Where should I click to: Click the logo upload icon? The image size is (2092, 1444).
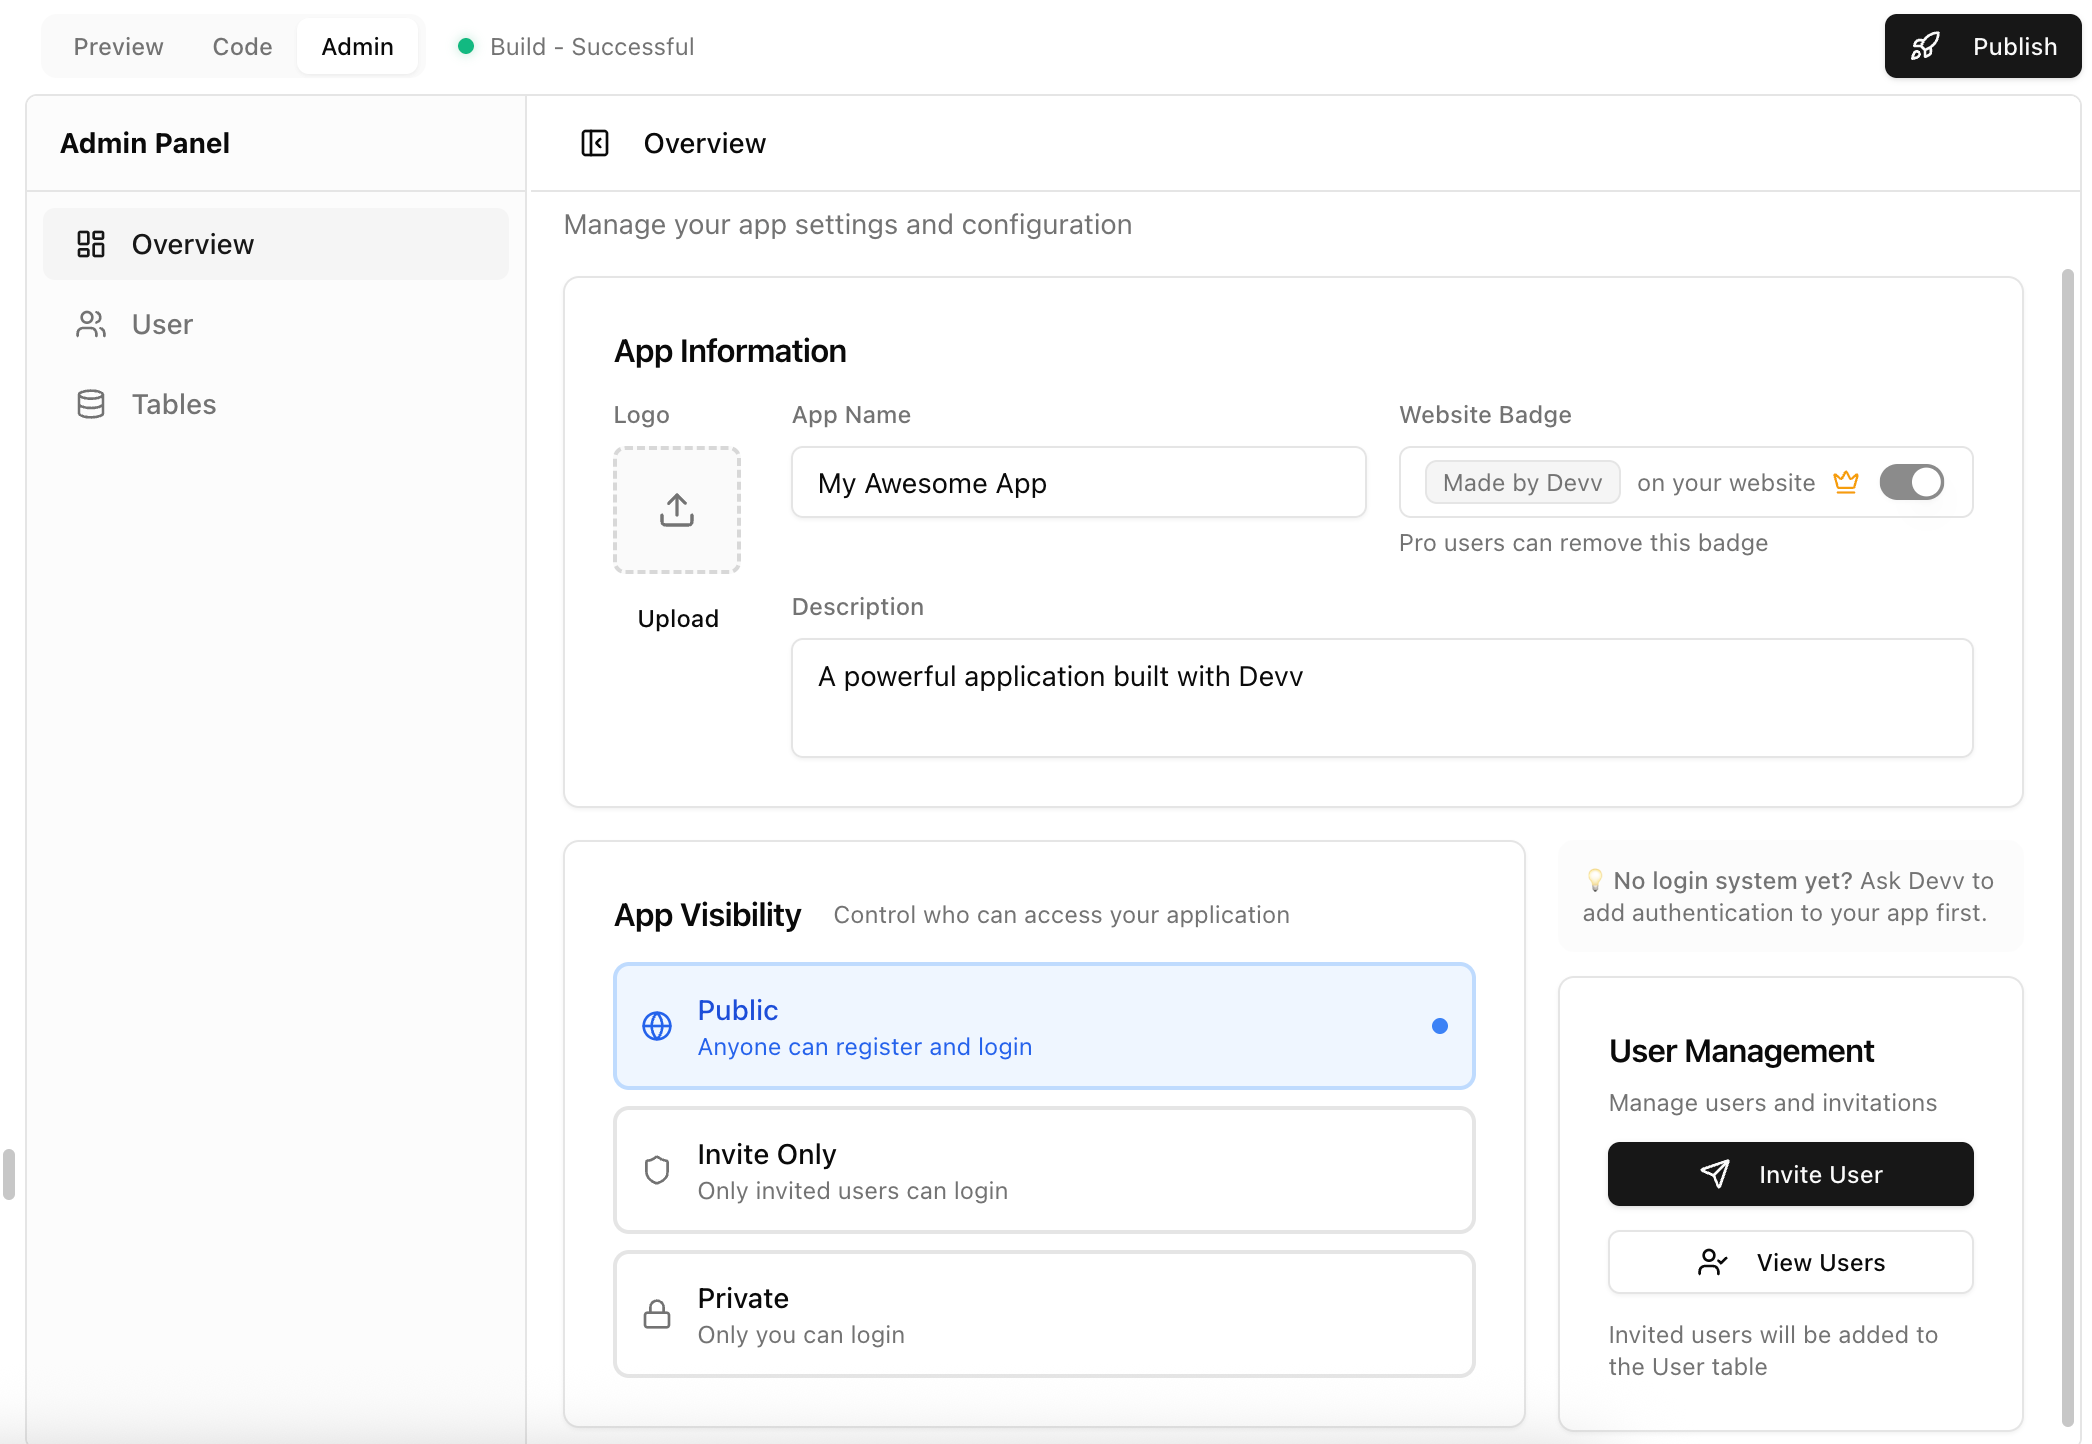tap(676, 509)
